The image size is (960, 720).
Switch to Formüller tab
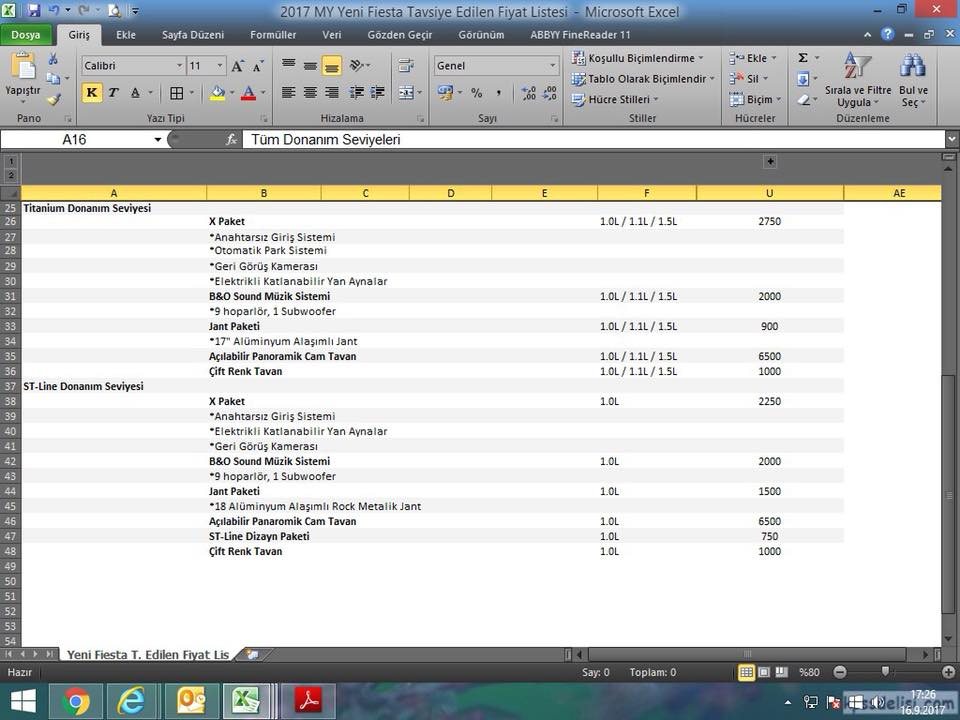[x=273, y=35]
